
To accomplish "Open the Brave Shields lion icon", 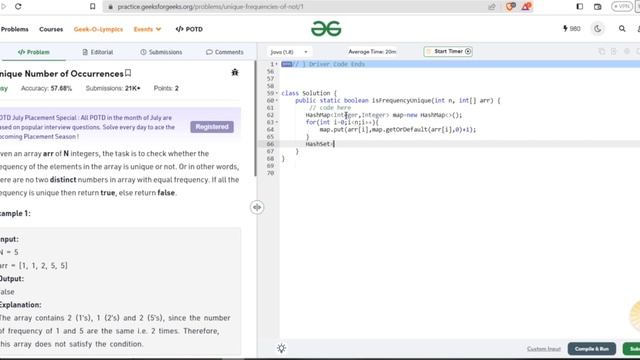I will pyautogui.click(x=510, y=7).
